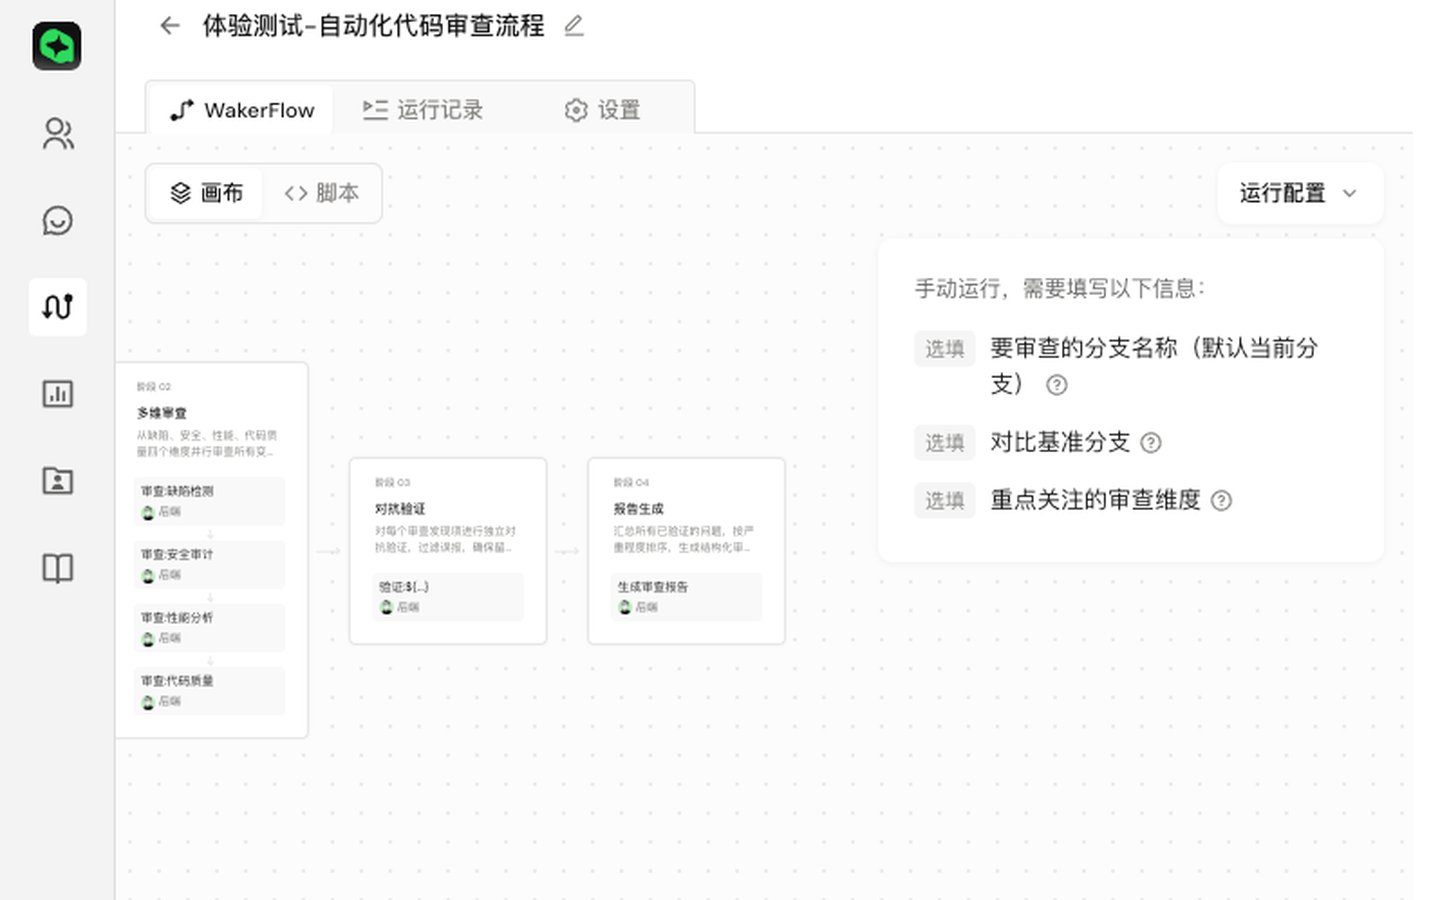Select the 审查:安全审计 step

click(x=209, y=564)
